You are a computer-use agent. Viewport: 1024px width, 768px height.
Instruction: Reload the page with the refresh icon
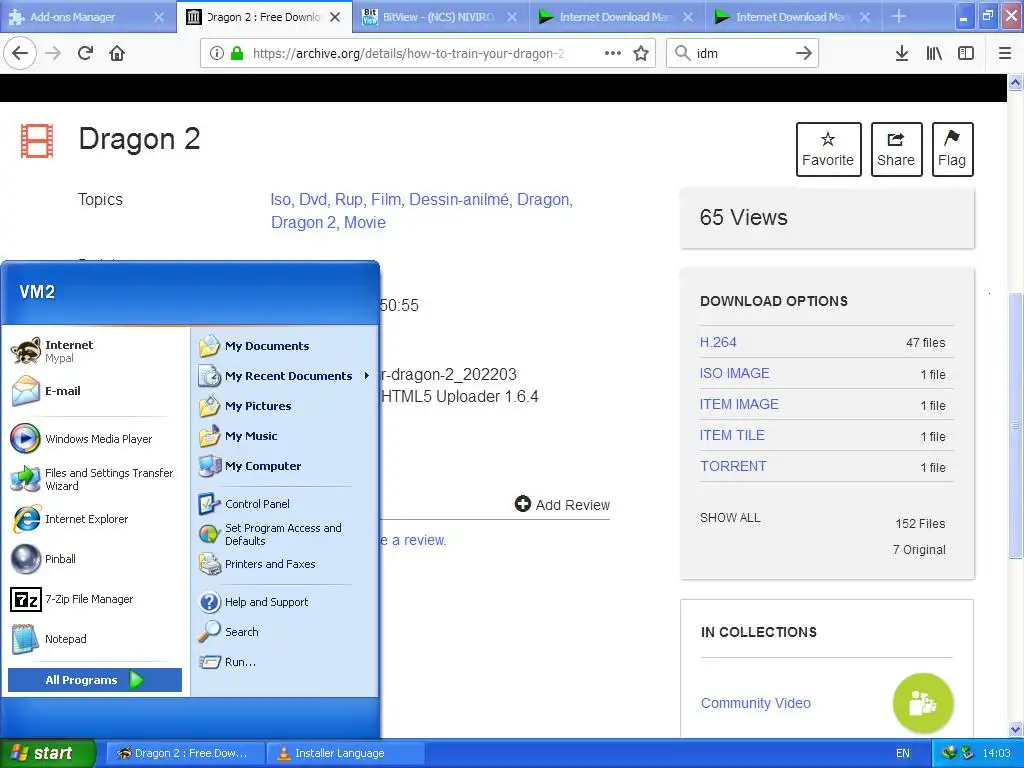pyautogui.click(x=85, y=53)
